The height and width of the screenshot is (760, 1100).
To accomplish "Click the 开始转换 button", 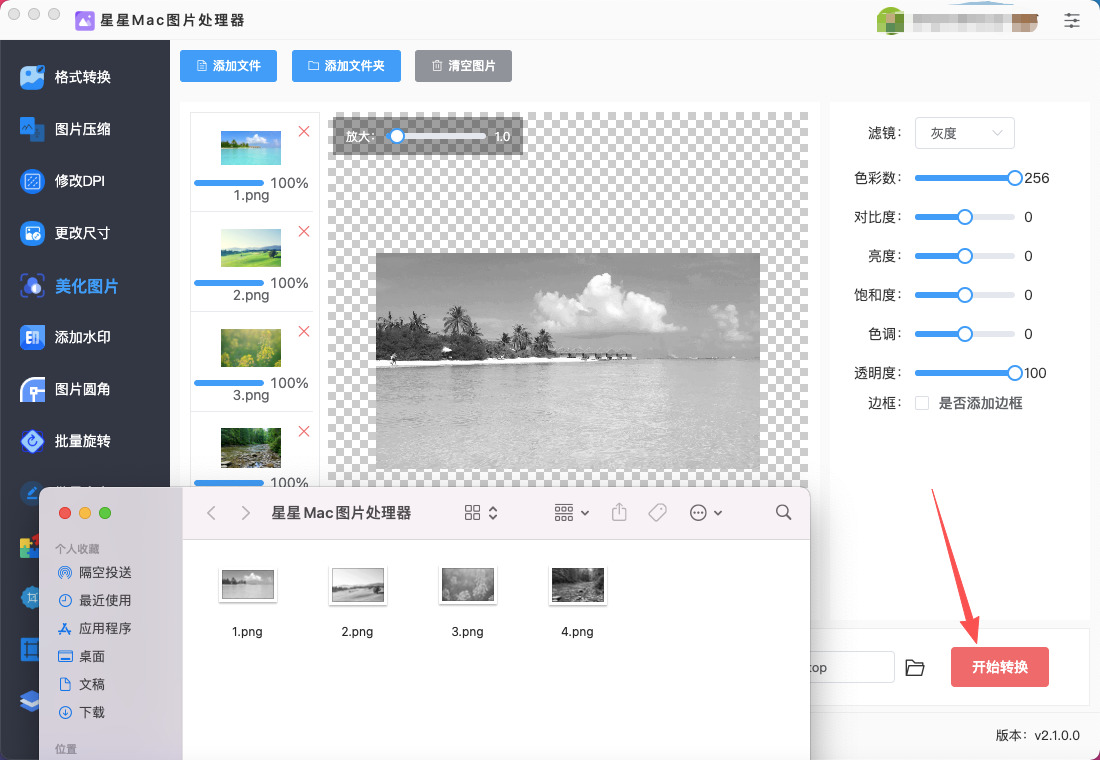I will [999, 667].
